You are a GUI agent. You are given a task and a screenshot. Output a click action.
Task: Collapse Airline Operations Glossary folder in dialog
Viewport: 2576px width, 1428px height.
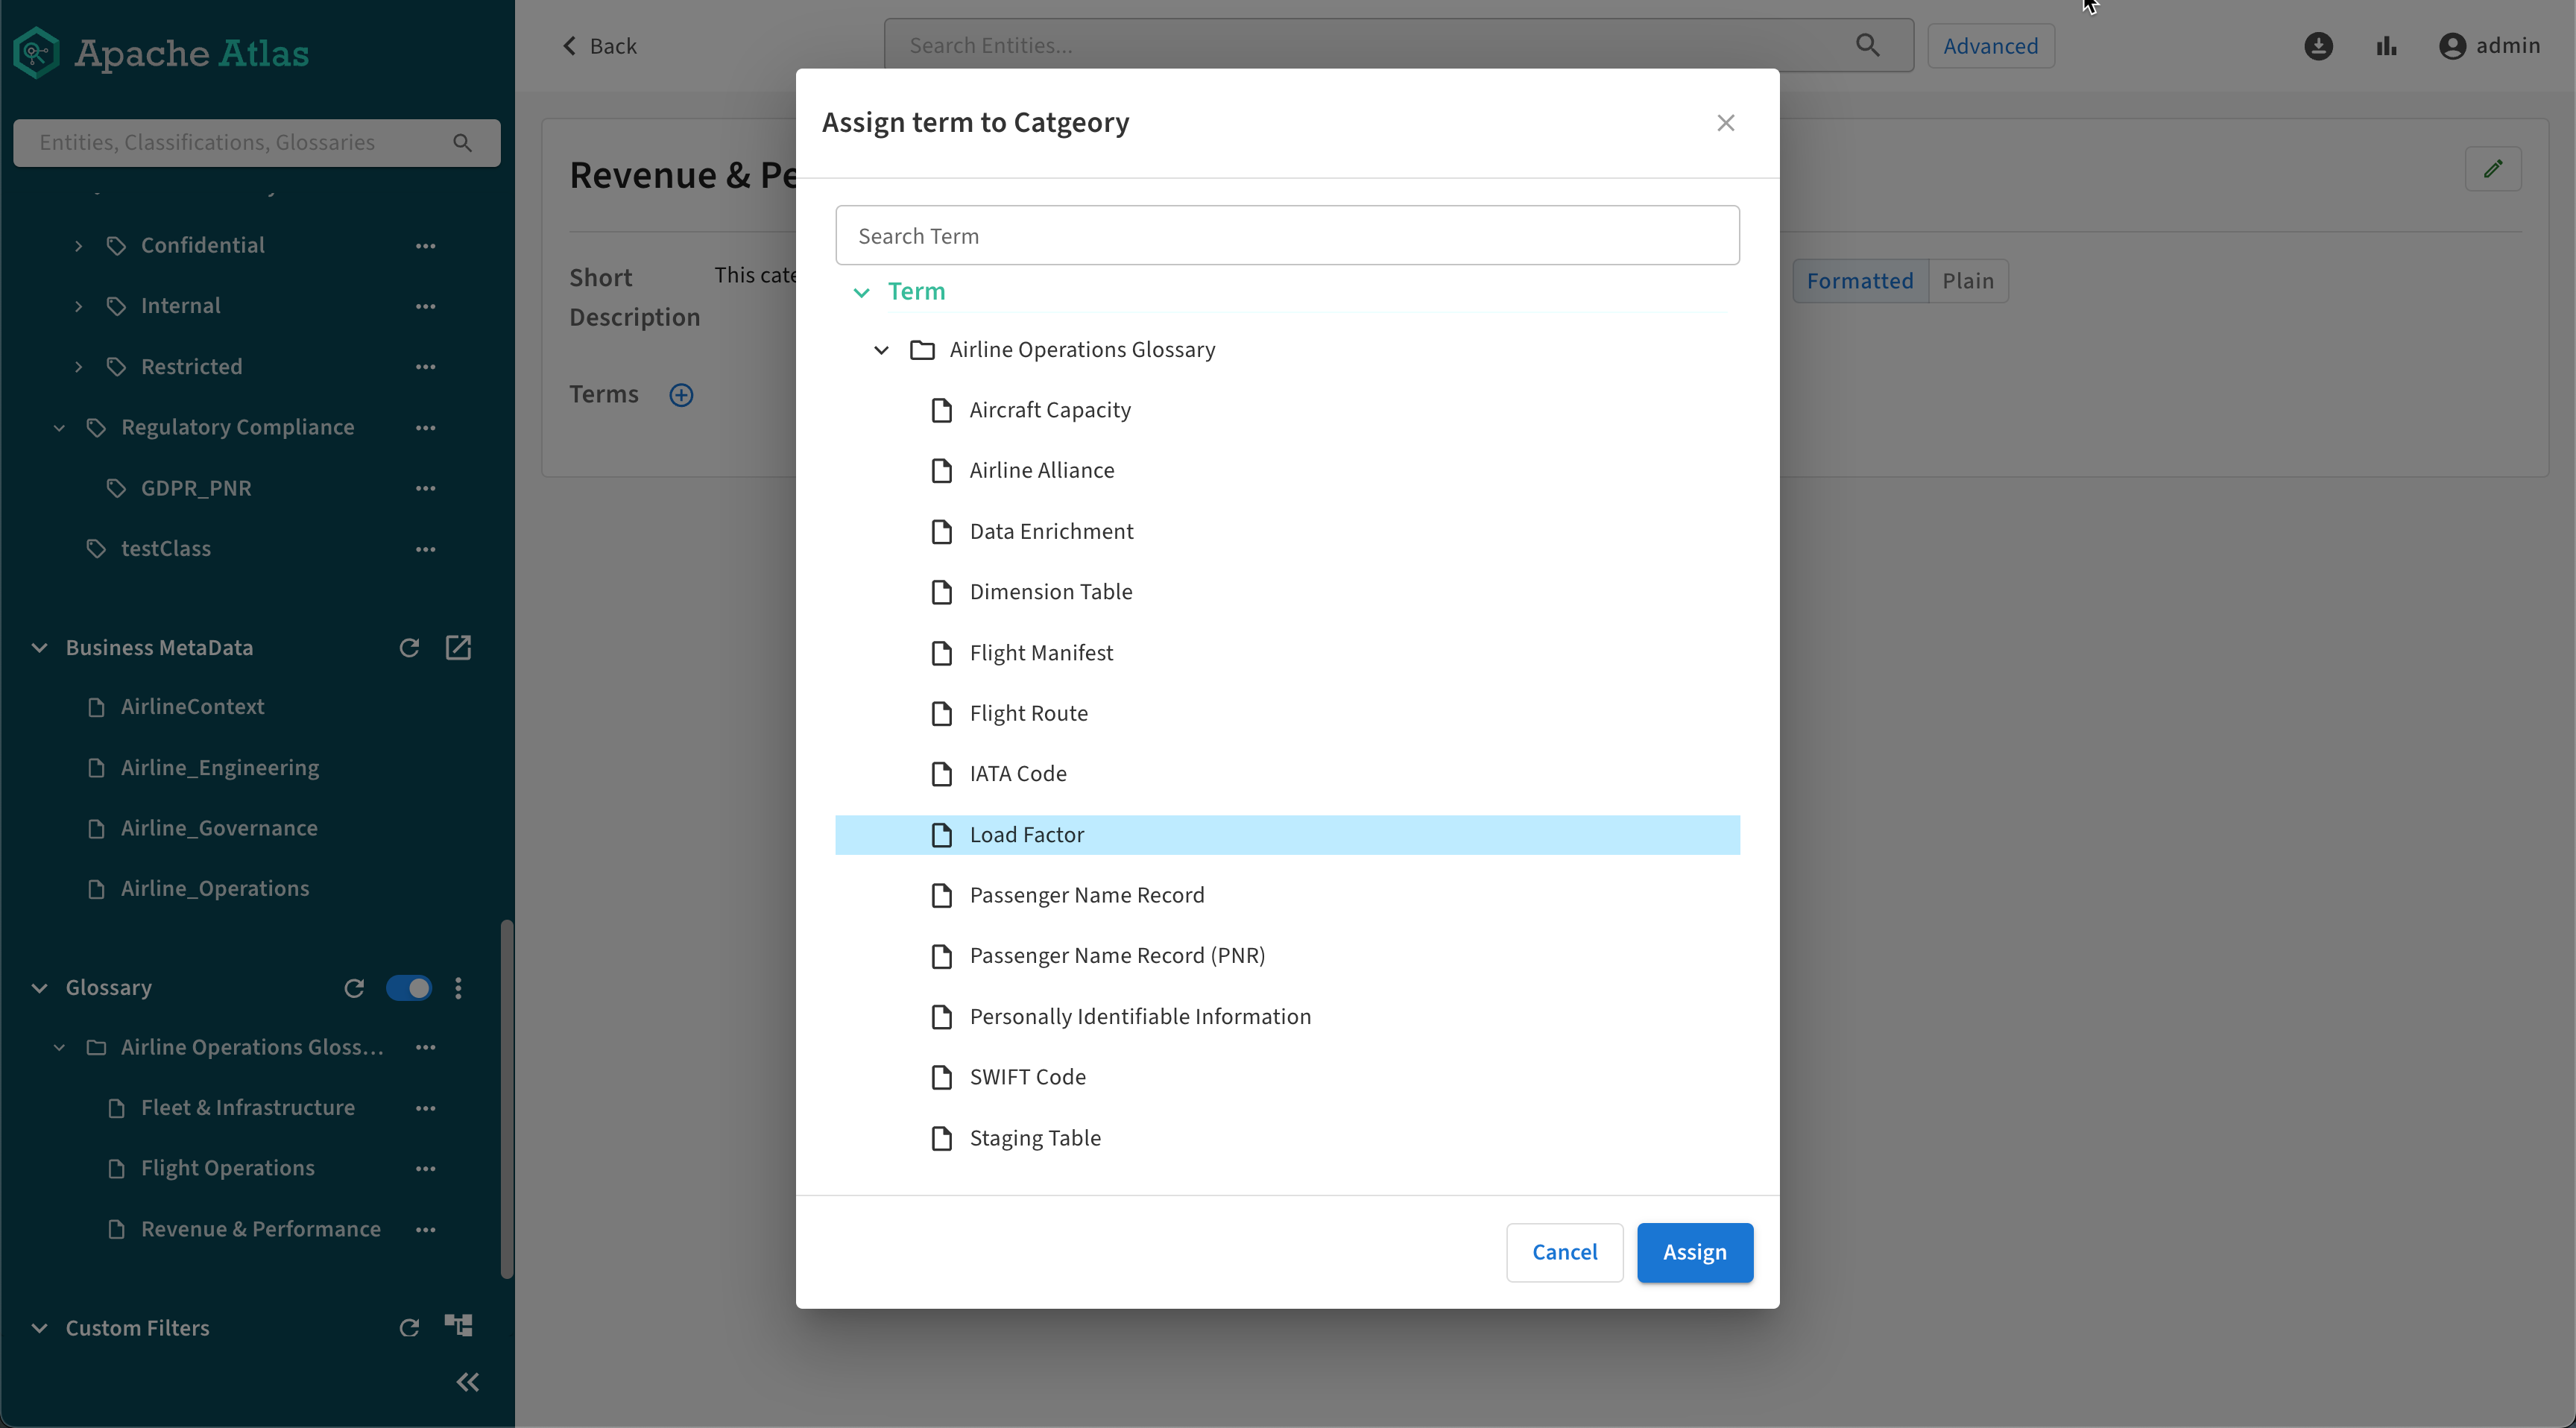click(881, 350)
